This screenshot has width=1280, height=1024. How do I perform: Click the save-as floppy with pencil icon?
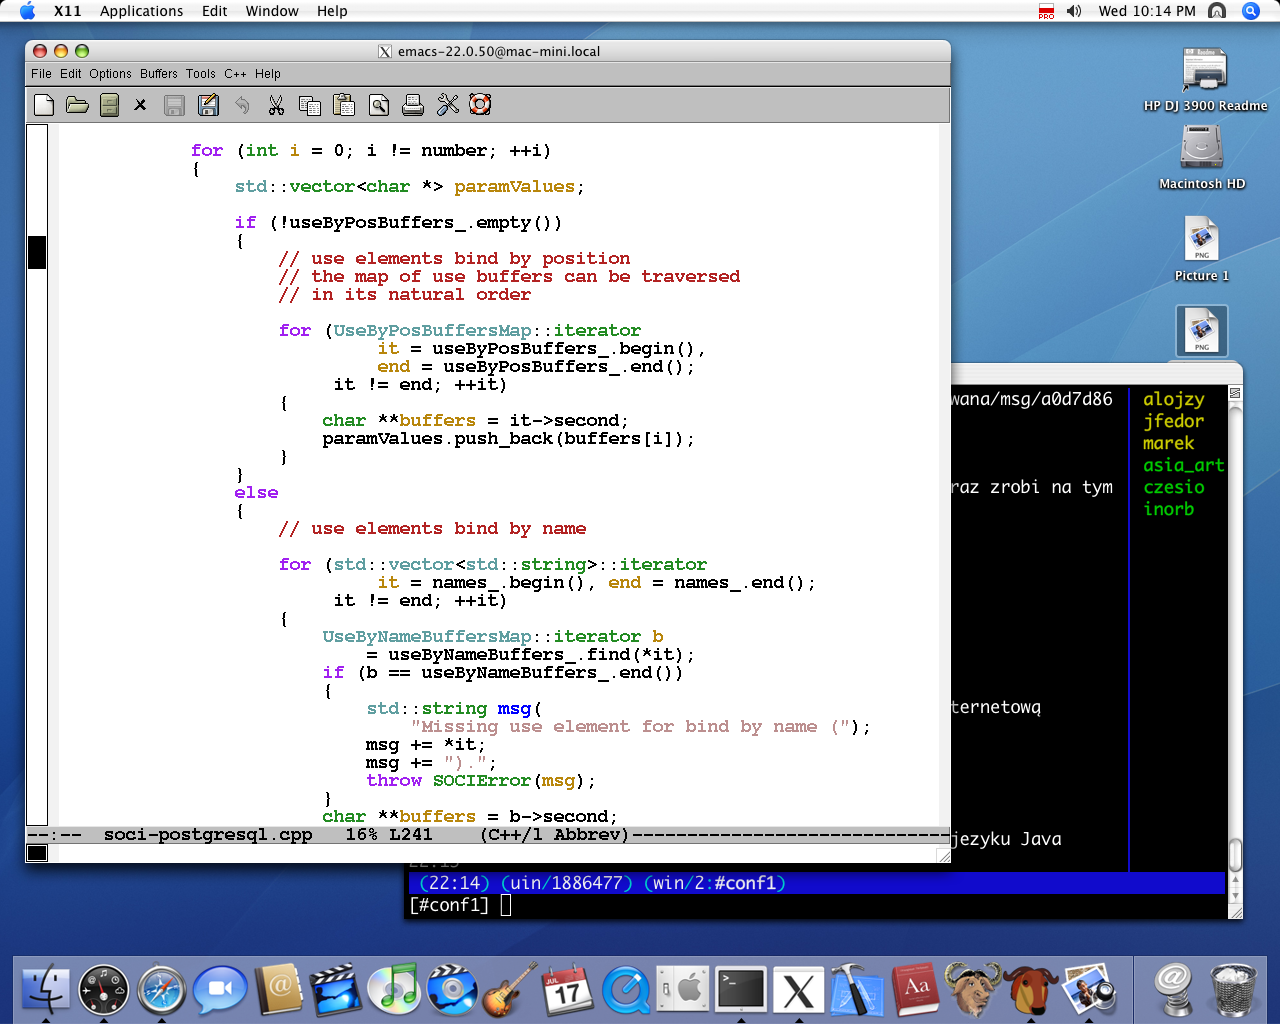(x=208, y=105)
